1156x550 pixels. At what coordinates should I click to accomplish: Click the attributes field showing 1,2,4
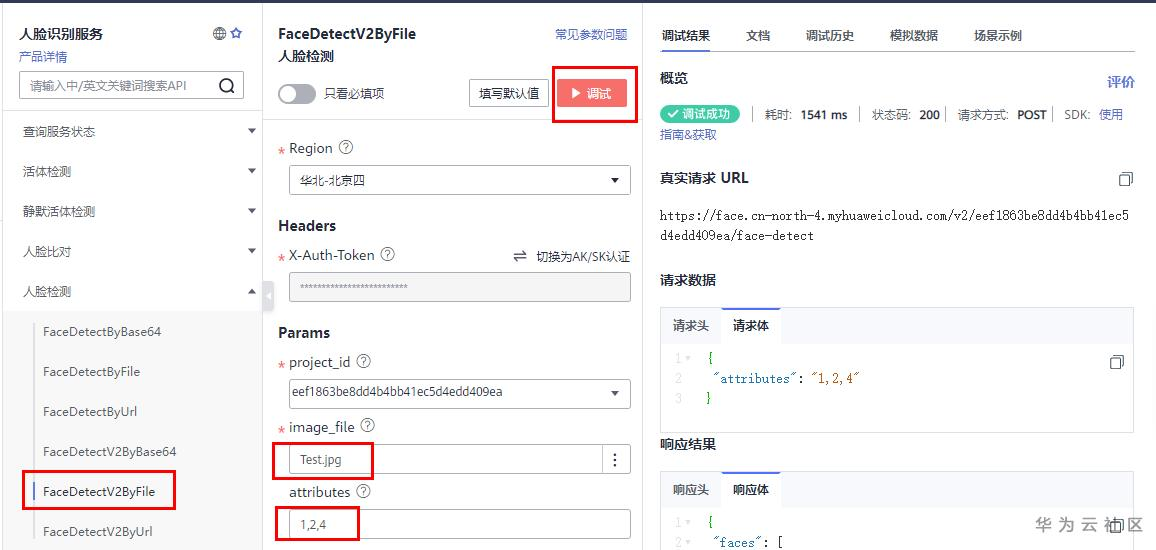[x=459, y=524]
